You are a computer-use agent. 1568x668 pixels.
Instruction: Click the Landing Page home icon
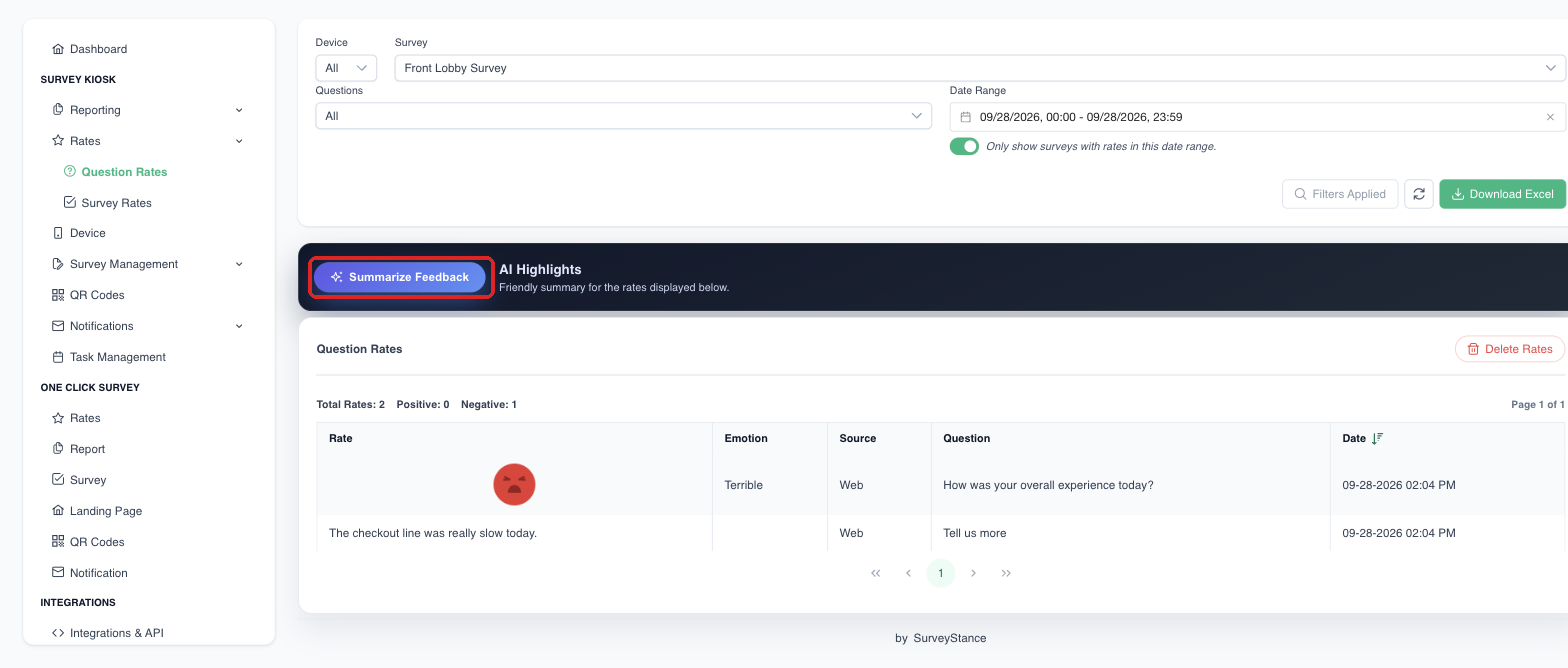(58, 511)
